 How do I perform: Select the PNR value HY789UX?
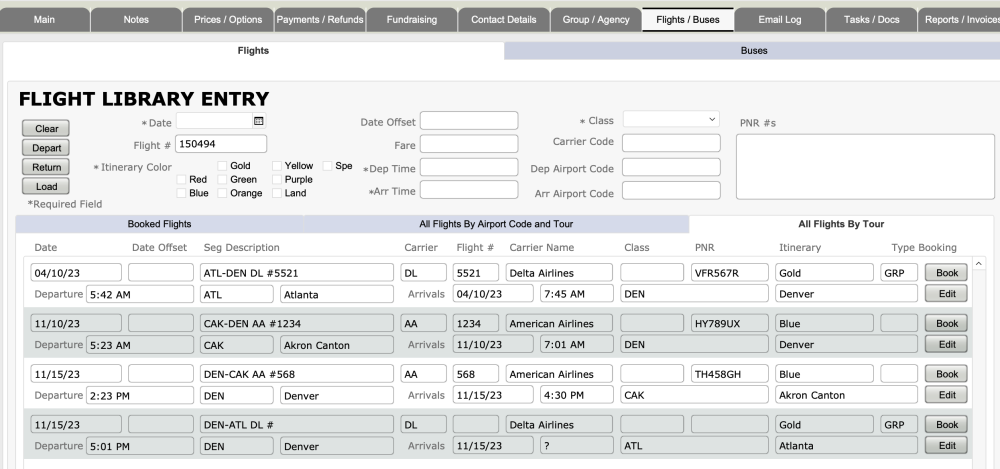click(x=730, y=324)
